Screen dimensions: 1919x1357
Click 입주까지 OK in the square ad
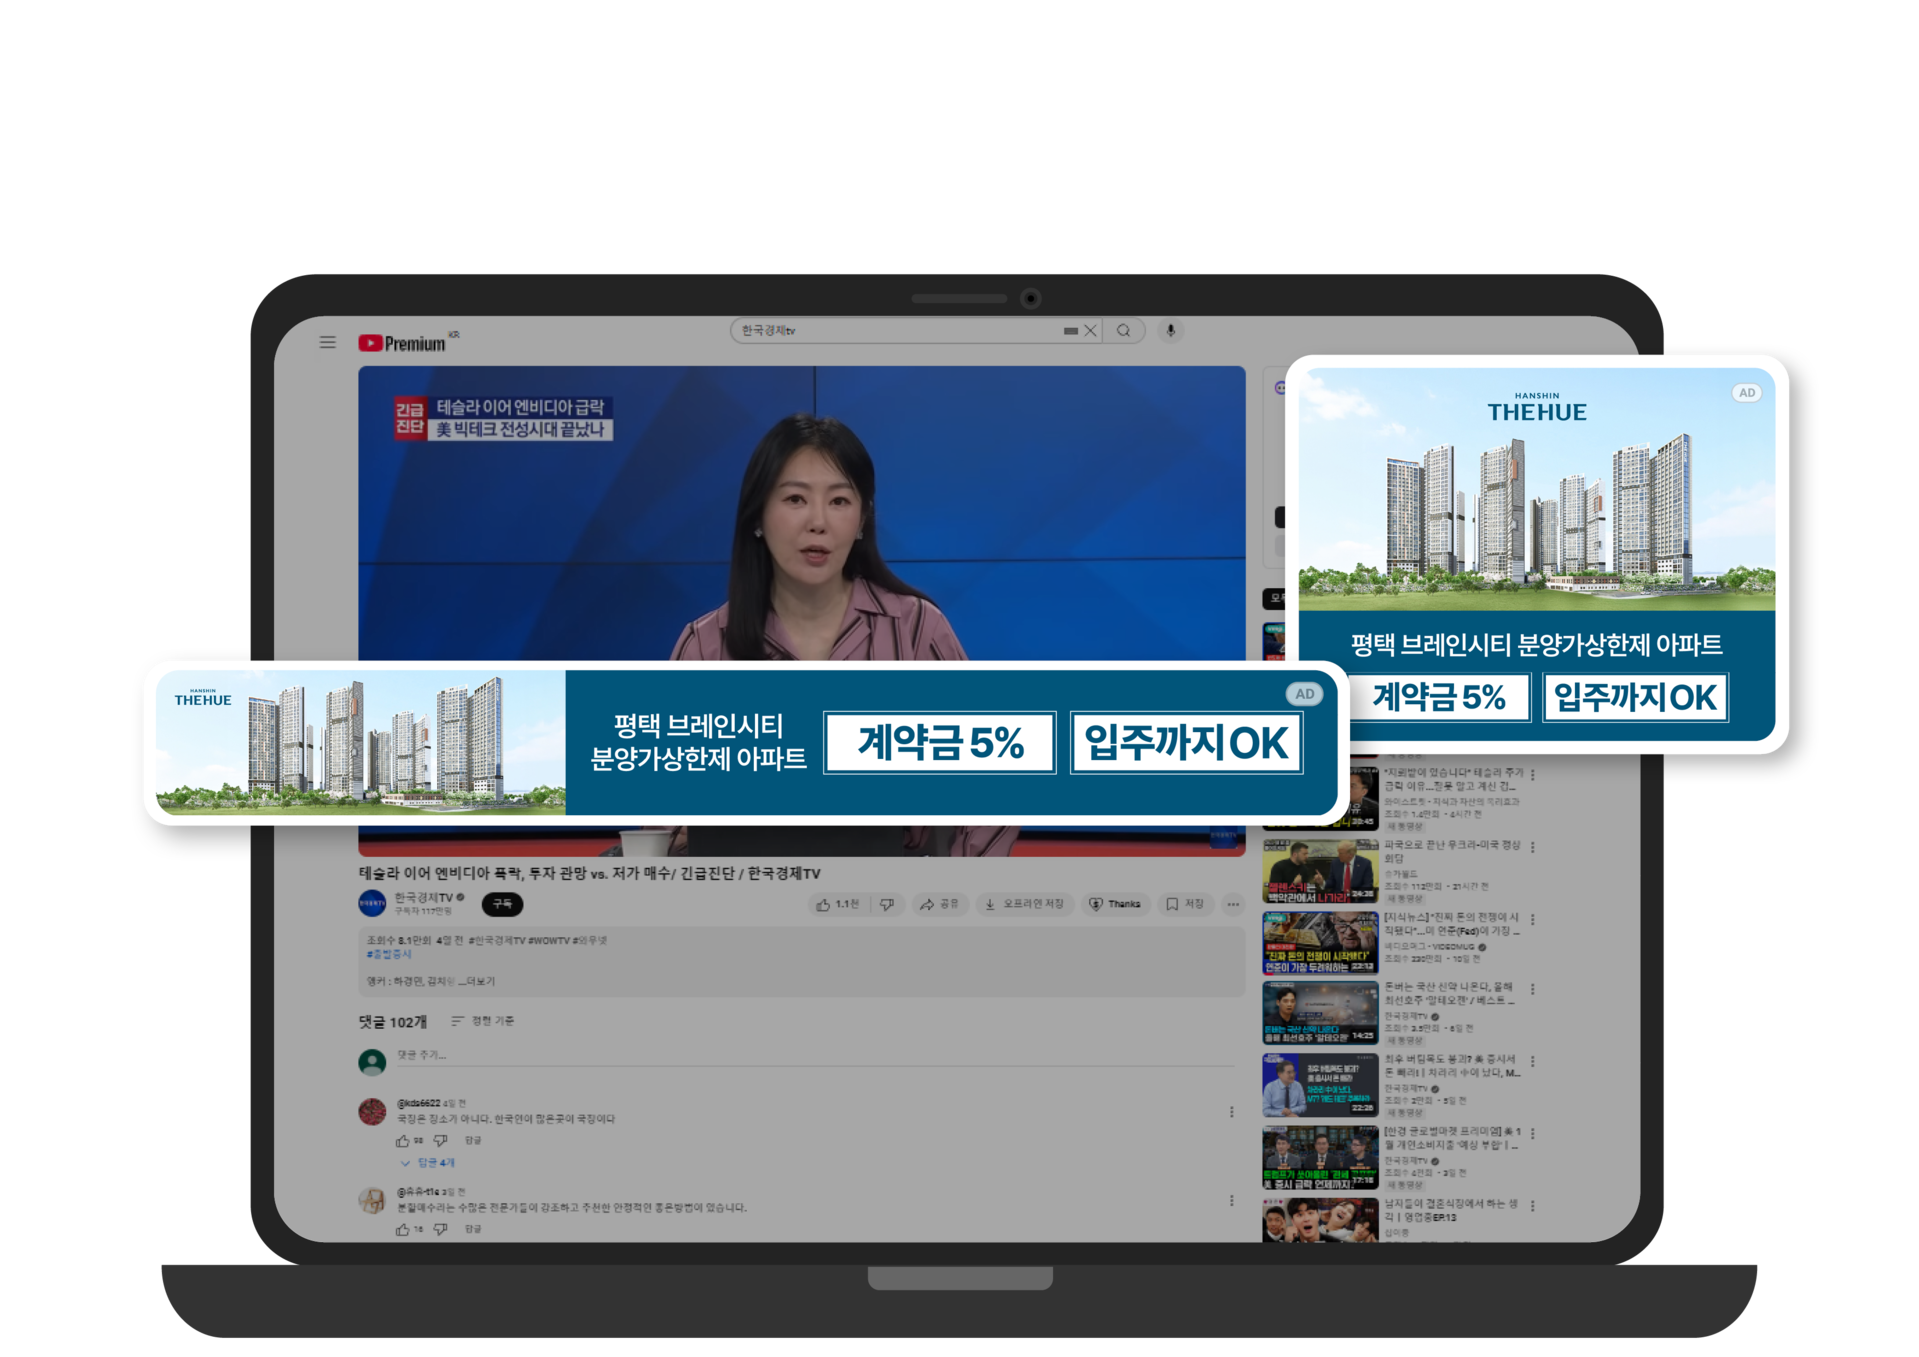[x=1636, y=697]
